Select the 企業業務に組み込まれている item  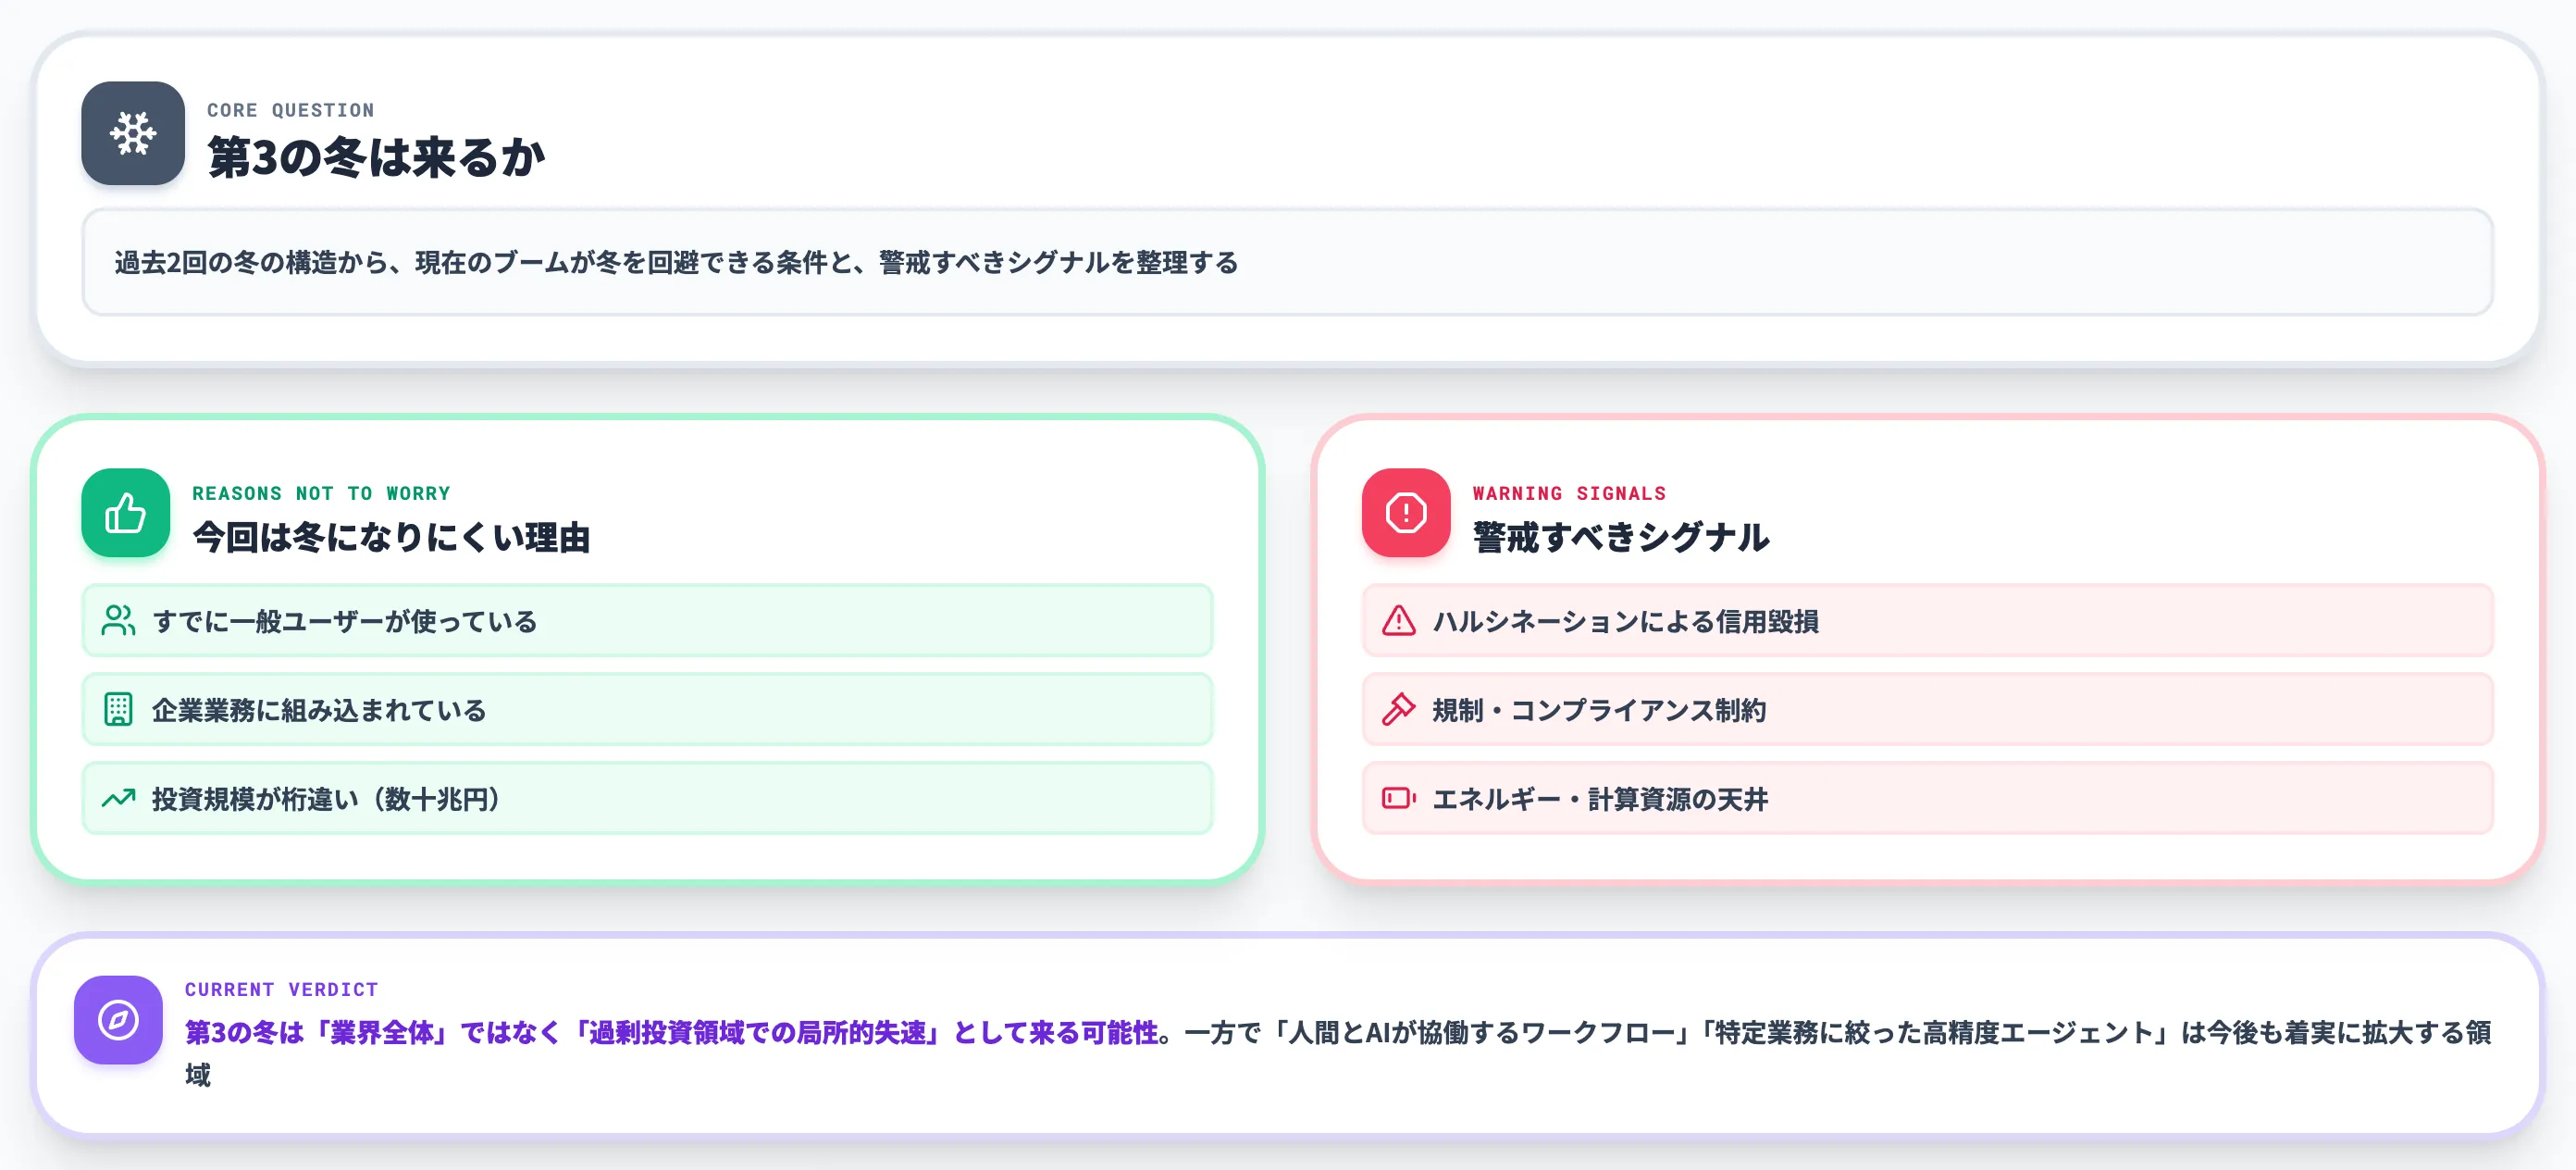[x=647, y=710]
